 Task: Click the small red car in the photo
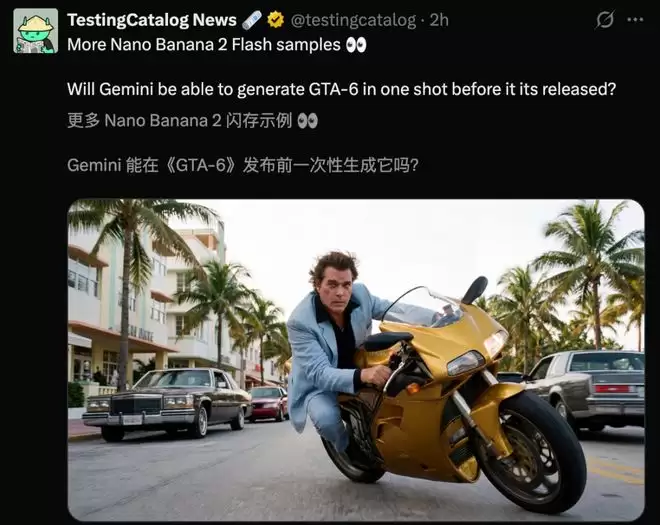[x=269, y=403]
